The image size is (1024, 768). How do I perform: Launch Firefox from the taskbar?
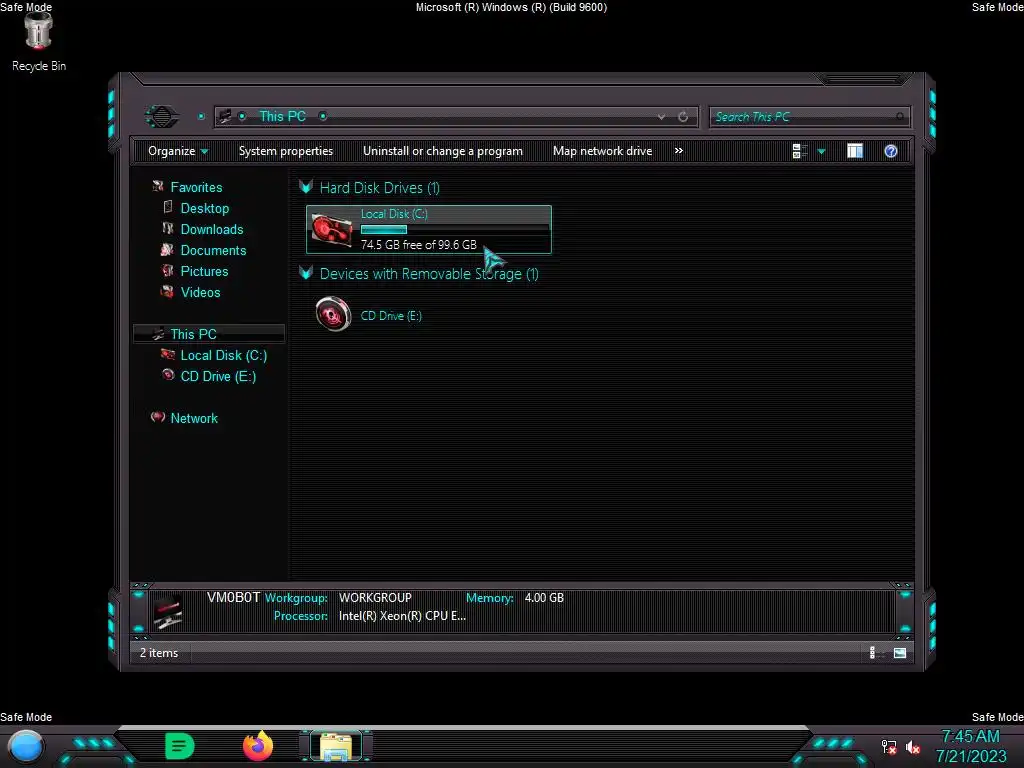pos(258,746)
